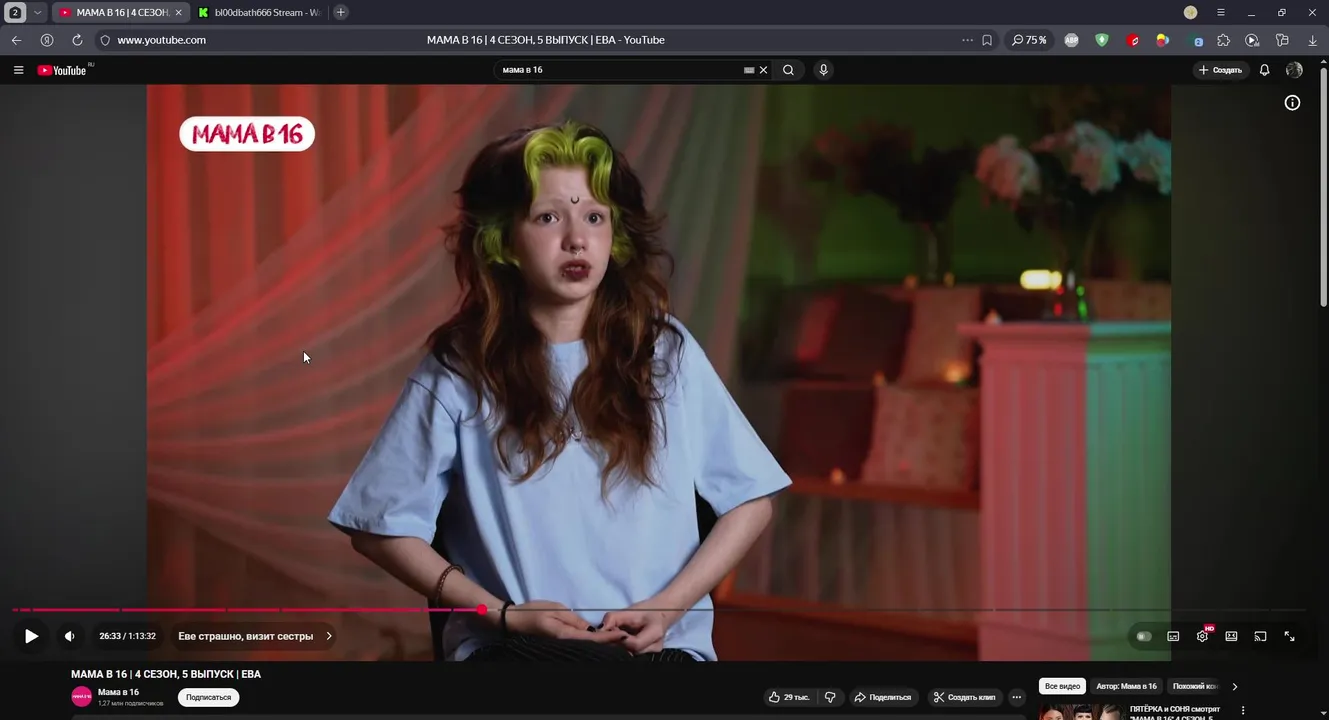Cast video to a TV
The width and height of the screenshot is (1329, 720).
click(x=1260, y=636)
